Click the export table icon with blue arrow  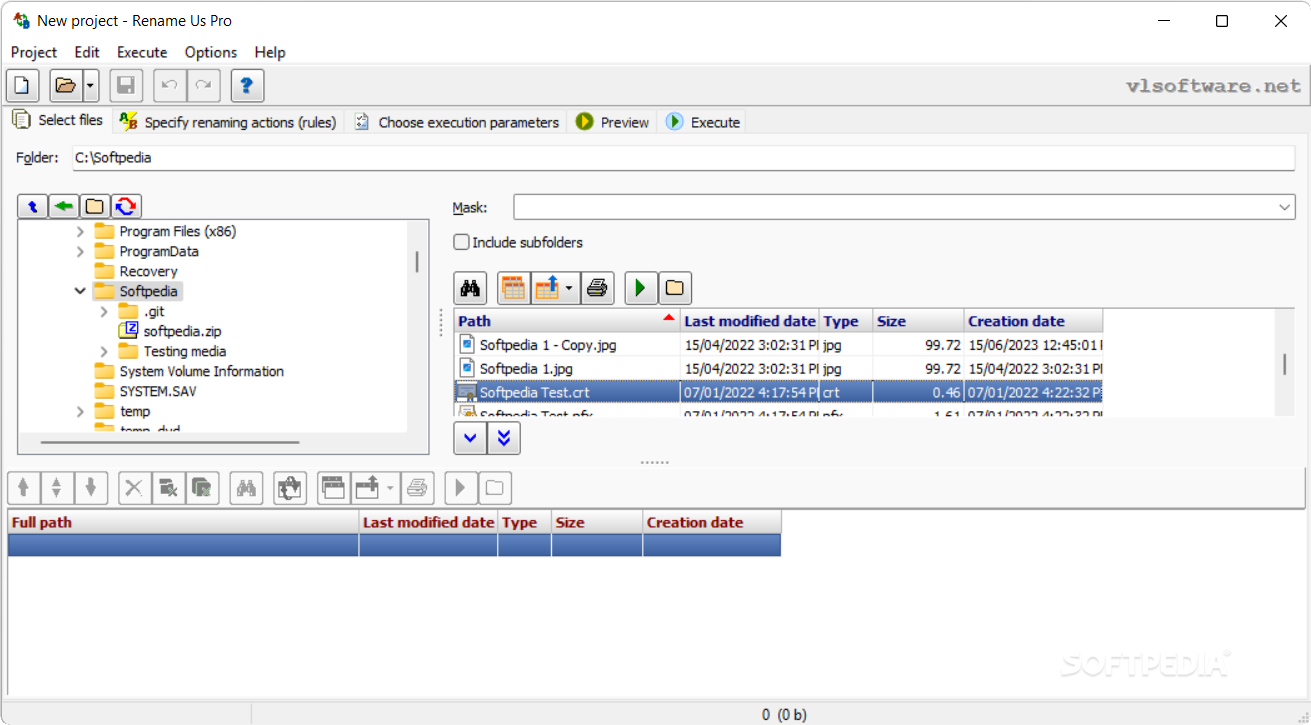(547, 288)
